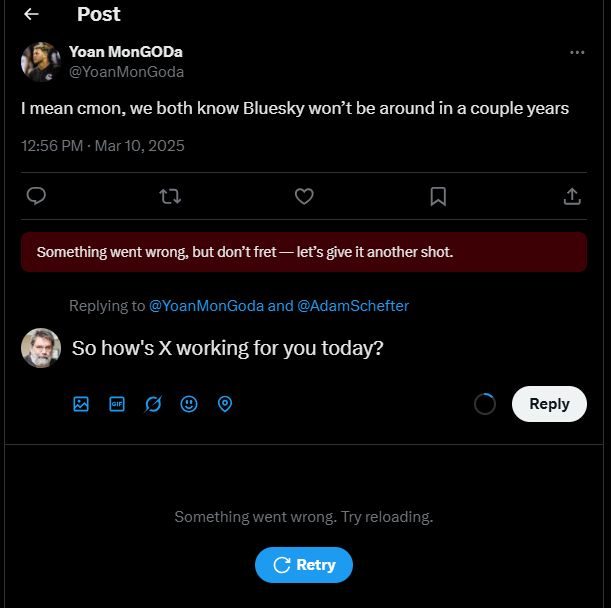The width and height of the screenshot is (611, 608).
Task: Open the emoji picker
Action: pyautogui.click(x=189, y=404)
